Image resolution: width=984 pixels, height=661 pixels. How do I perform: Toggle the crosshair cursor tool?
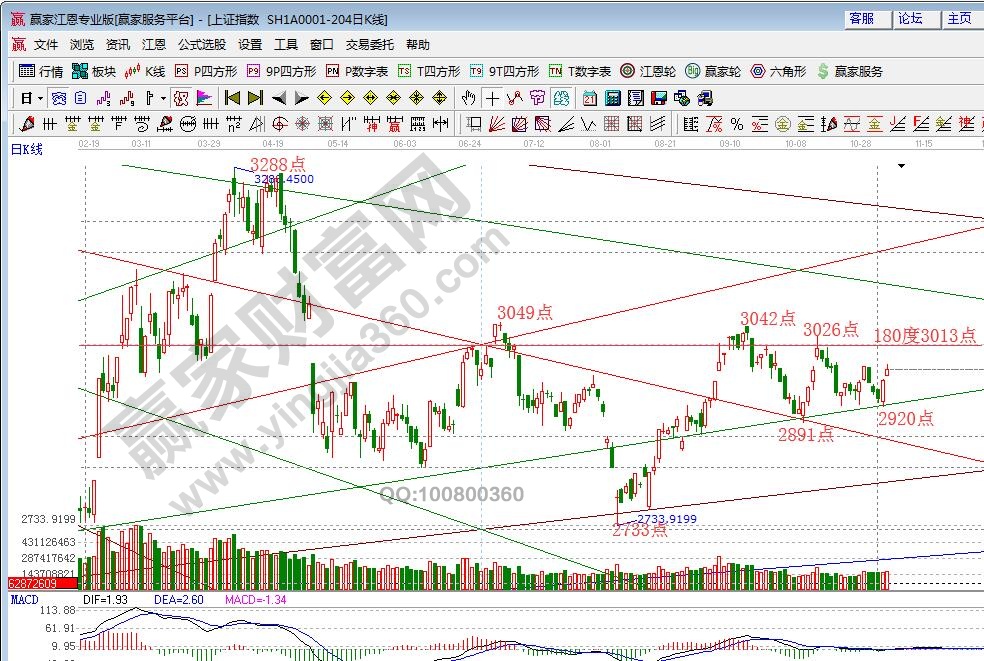(492, 98)
